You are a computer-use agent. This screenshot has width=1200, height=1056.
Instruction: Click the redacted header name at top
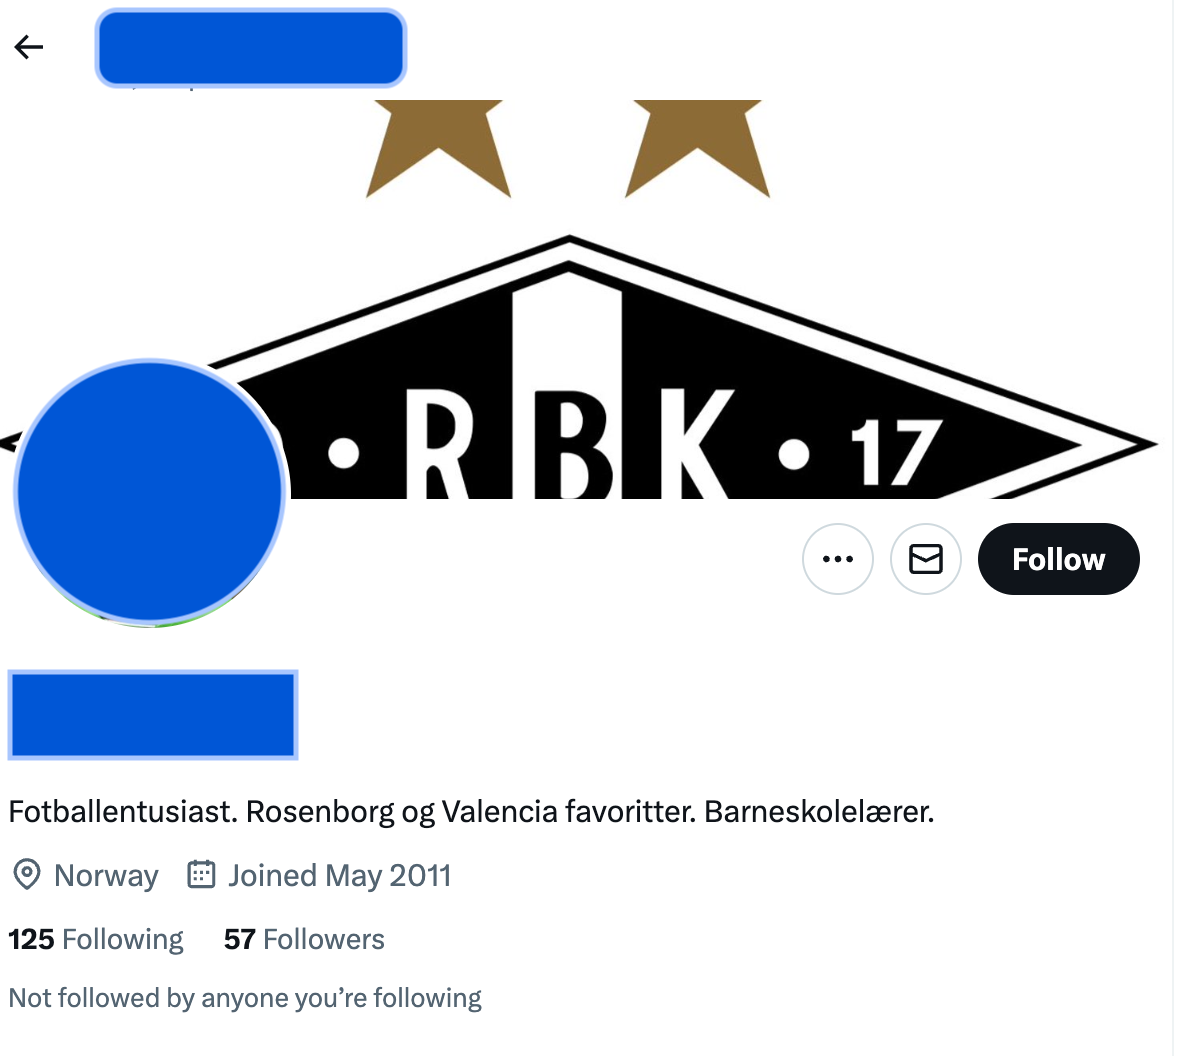pos(250,47)
